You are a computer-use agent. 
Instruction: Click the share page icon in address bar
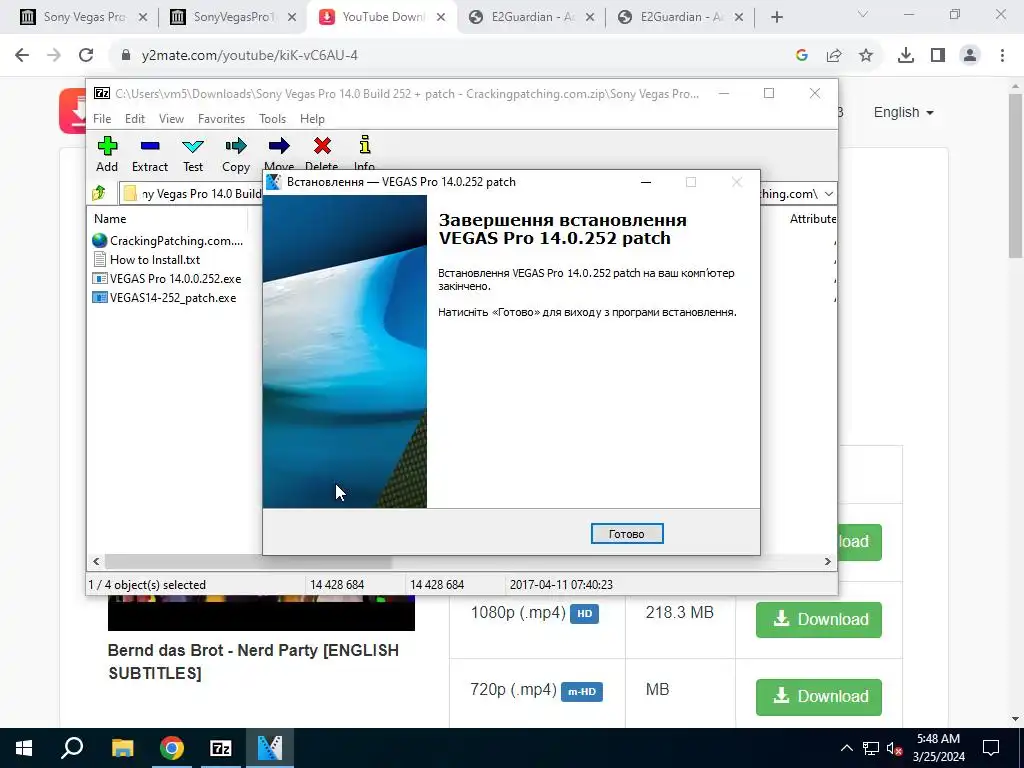click(x=834, y=56)
